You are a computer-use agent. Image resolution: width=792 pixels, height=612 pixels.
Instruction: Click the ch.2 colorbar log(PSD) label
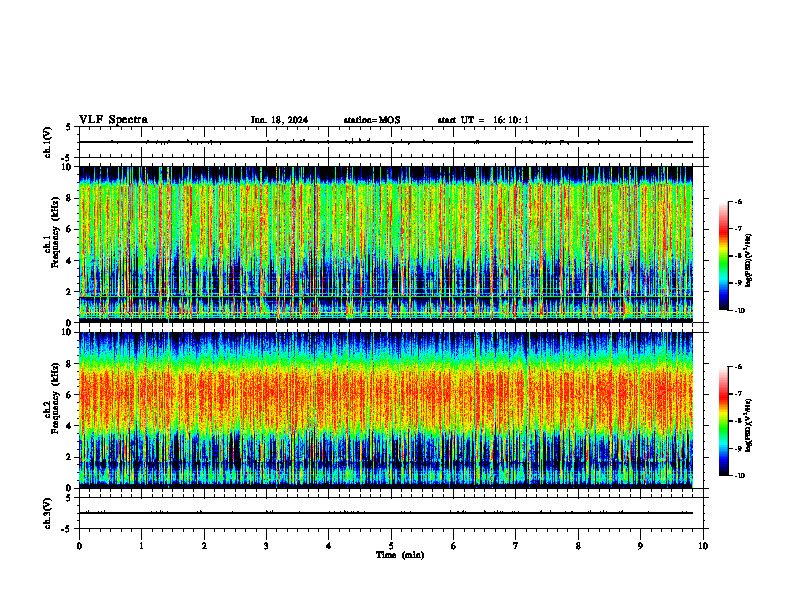[748, 425]
